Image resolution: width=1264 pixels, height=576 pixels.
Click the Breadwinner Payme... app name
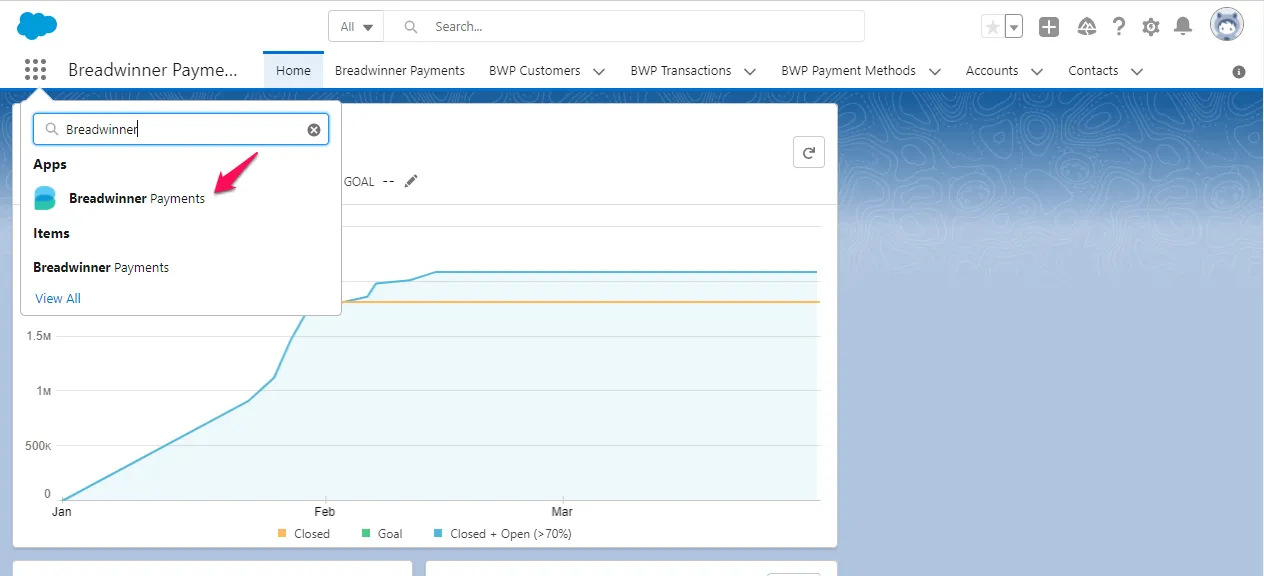click(153, 70)
